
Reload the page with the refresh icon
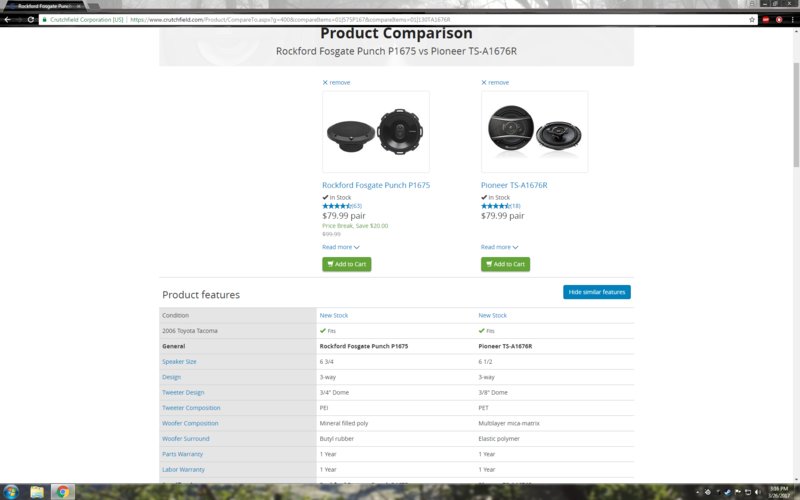[x=31, y=19]
